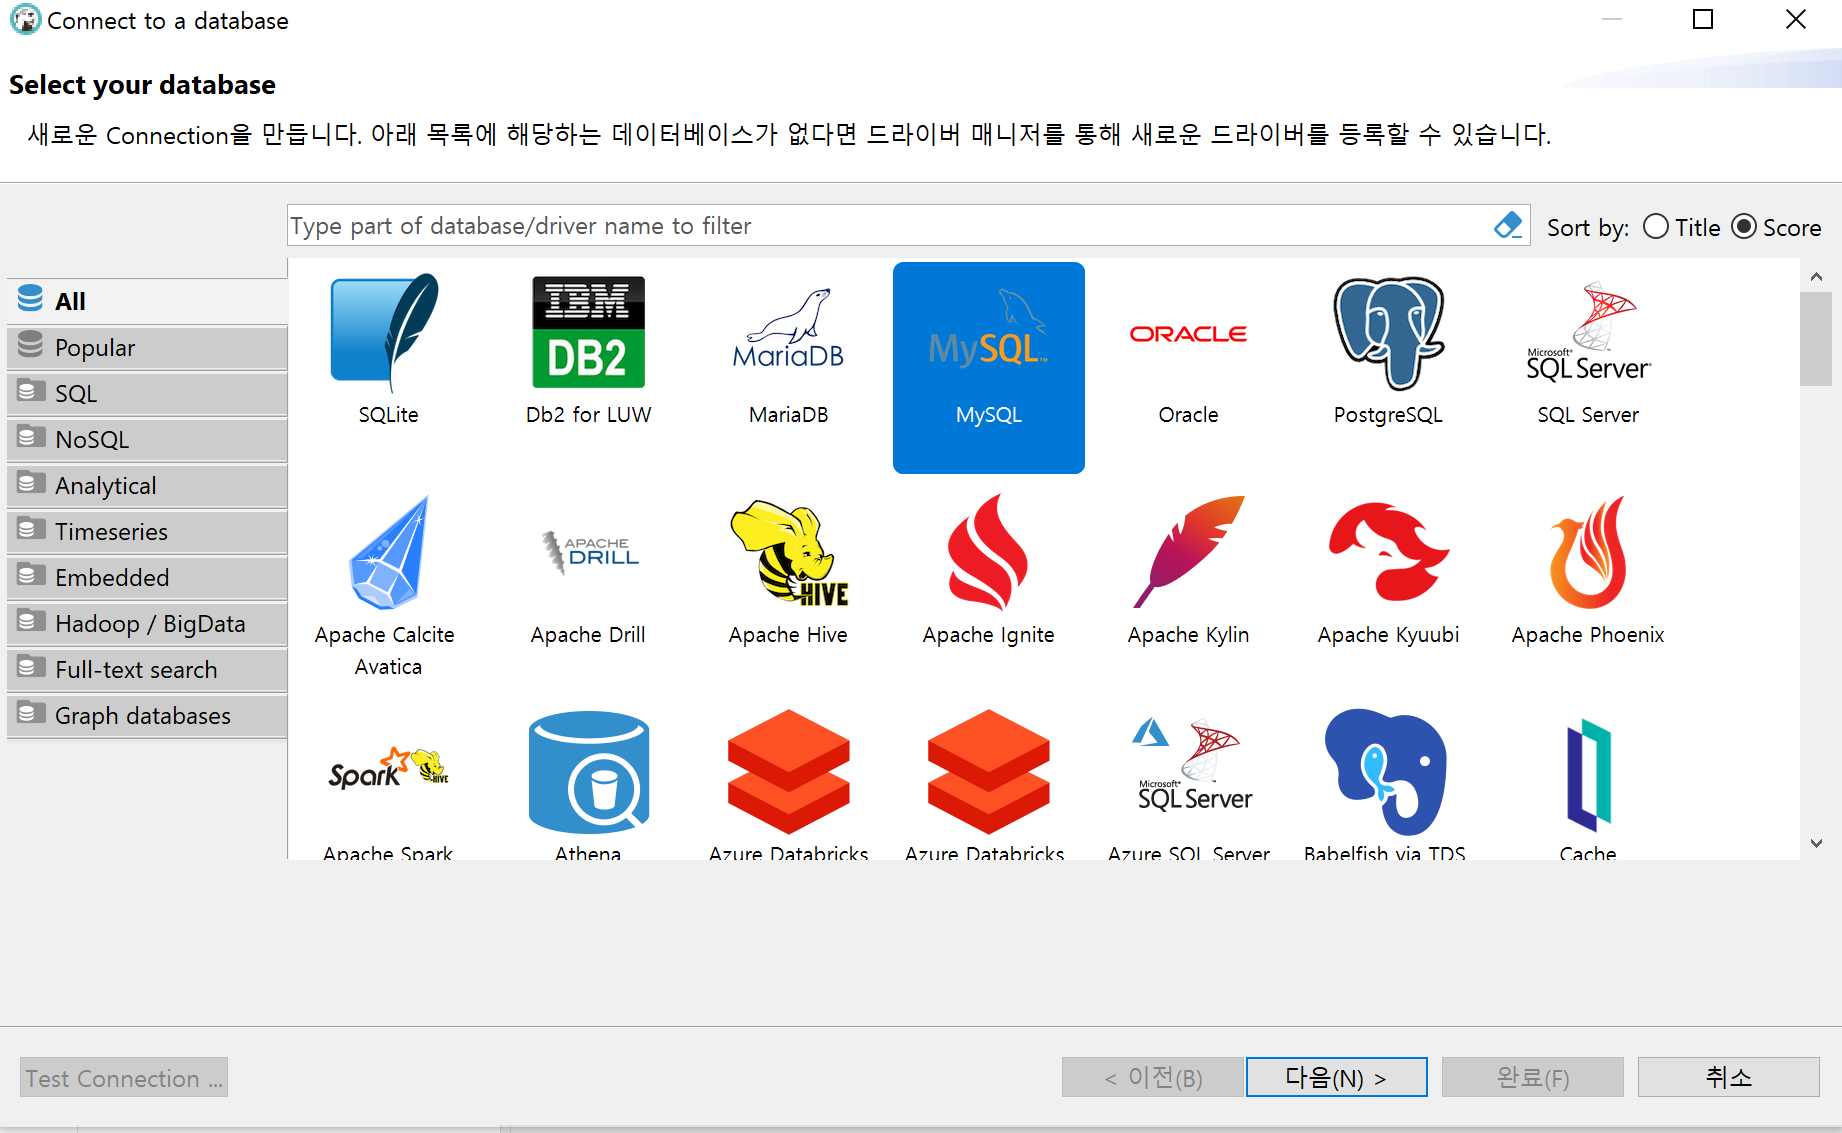Choose the Apache Drill icon

pos(588,553)
